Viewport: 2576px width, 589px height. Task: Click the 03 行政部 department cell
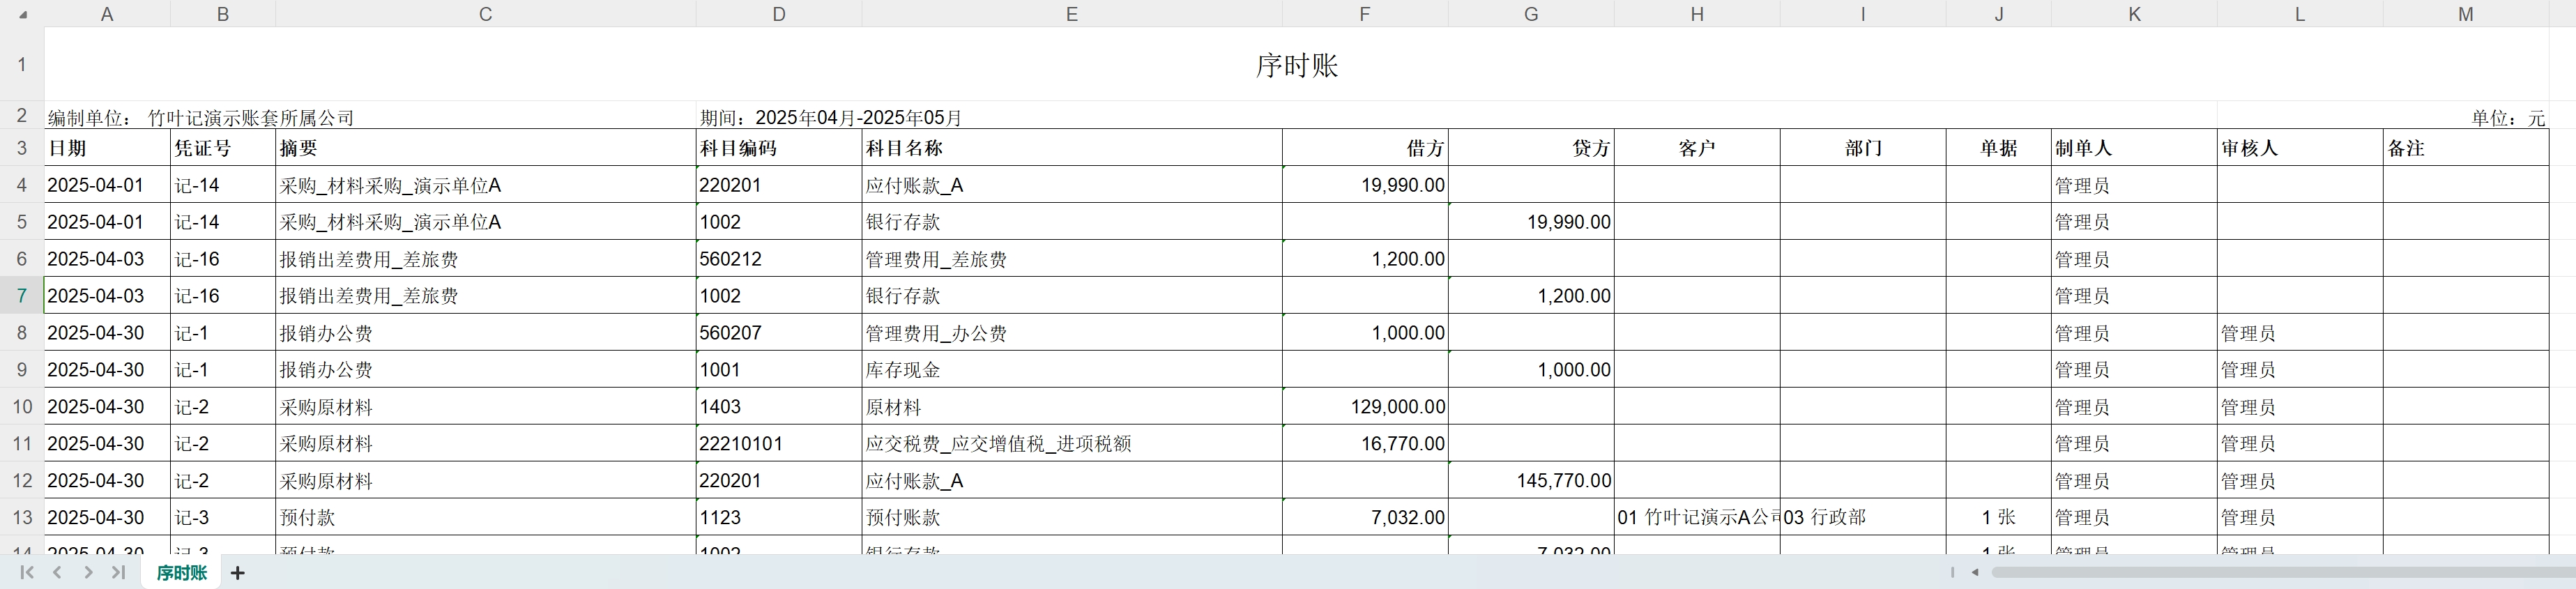pyautogui.click(x=1862, y=518)
